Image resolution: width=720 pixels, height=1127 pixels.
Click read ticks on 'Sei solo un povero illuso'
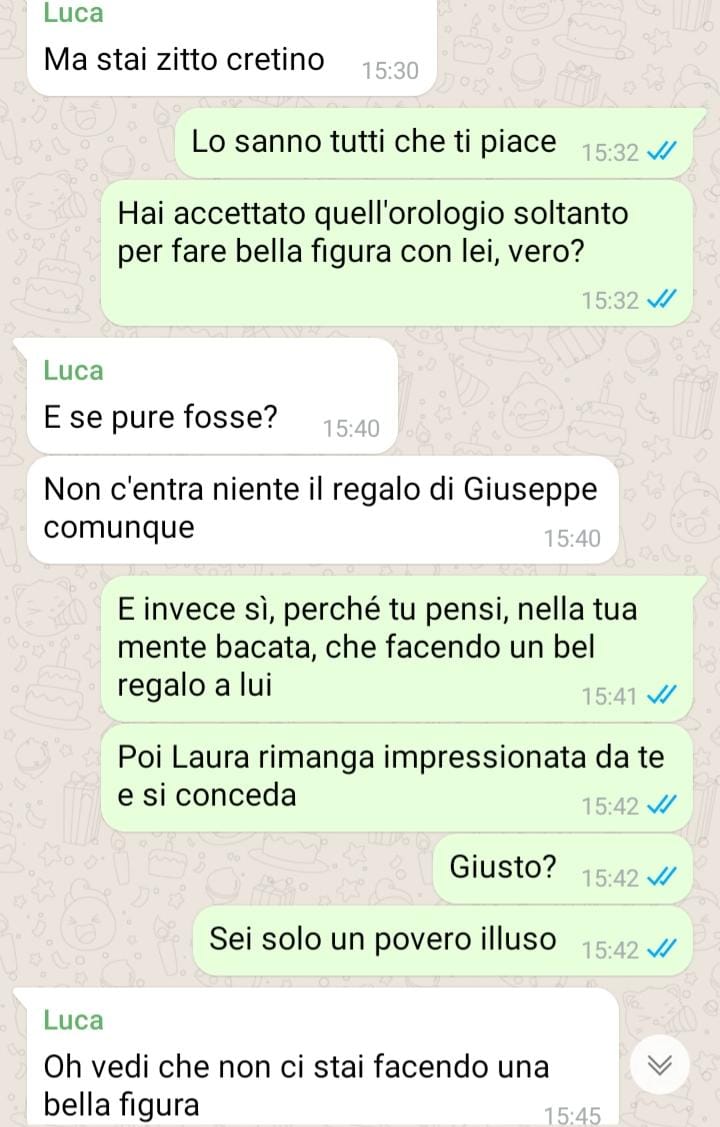coord(661,949)
